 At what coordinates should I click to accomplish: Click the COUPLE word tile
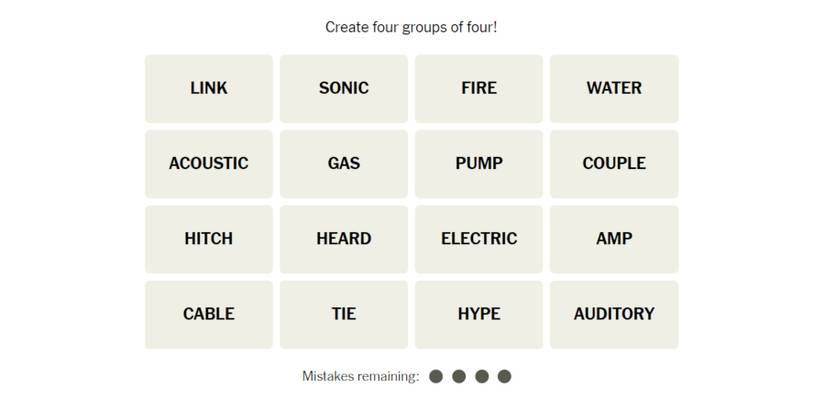coord(613,163)
